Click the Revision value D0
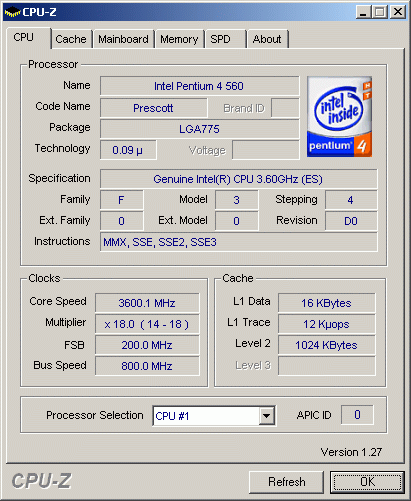 351,221
